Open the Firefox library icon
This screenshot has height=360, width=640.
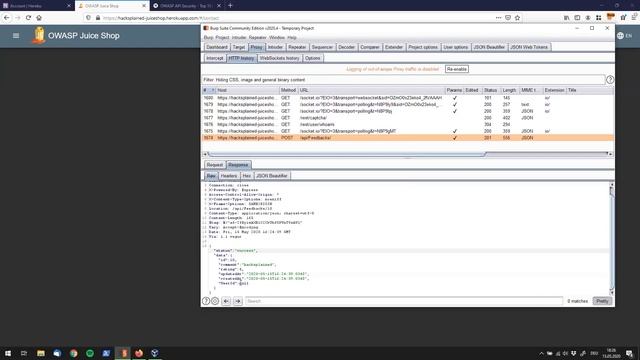tap(567, 18)
